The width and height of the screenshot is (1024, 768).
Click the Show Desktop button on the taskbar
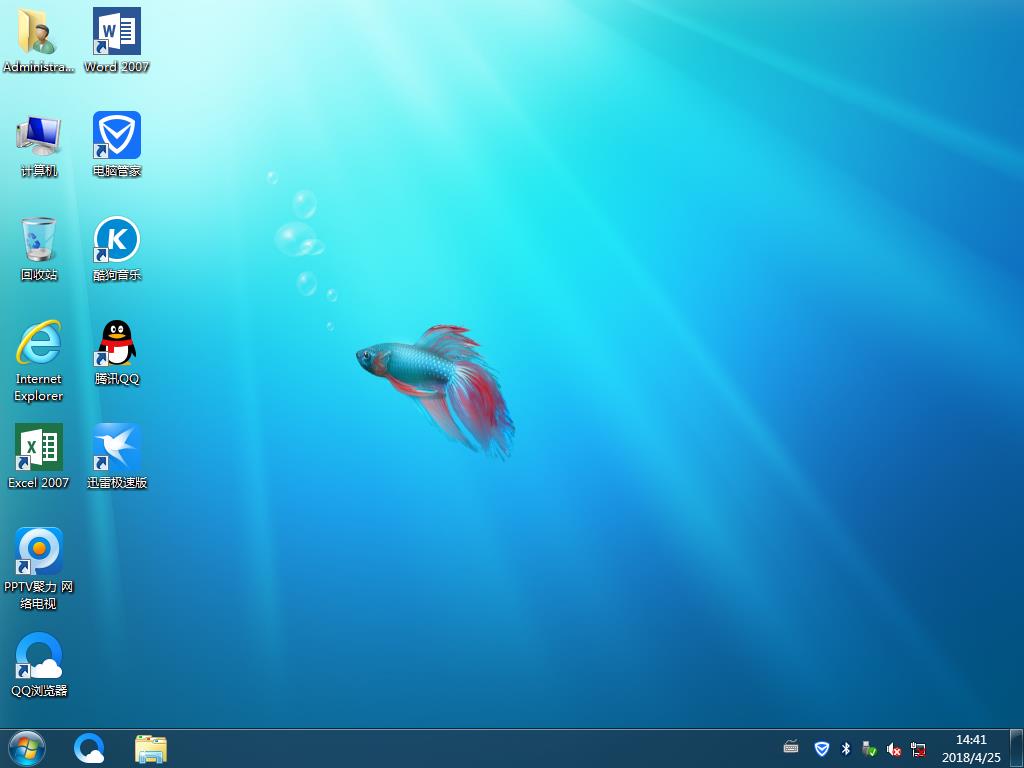pos(1017,748)
